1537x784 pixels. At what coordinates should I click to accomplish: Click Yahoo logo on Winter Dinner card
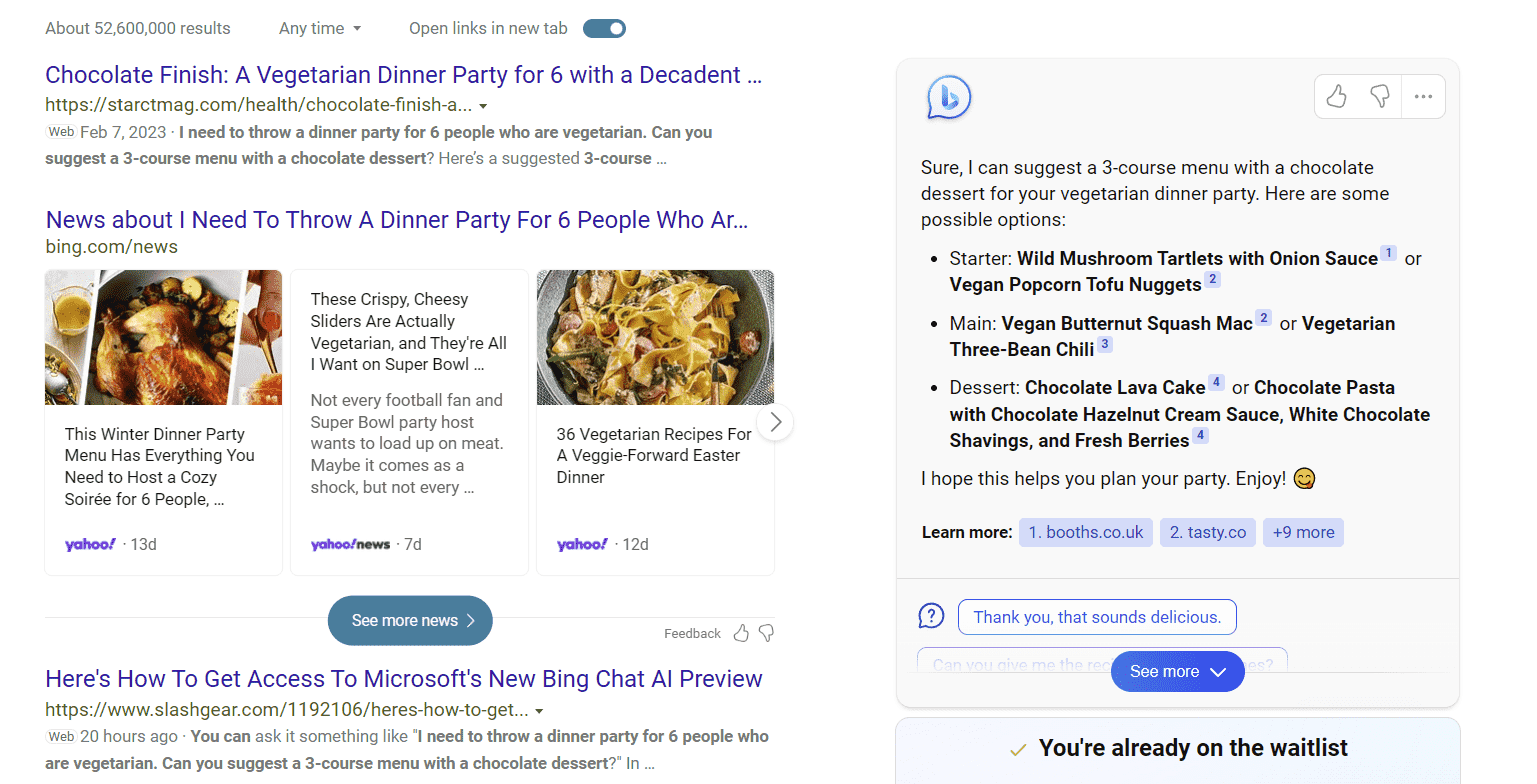tap(90, 544)
